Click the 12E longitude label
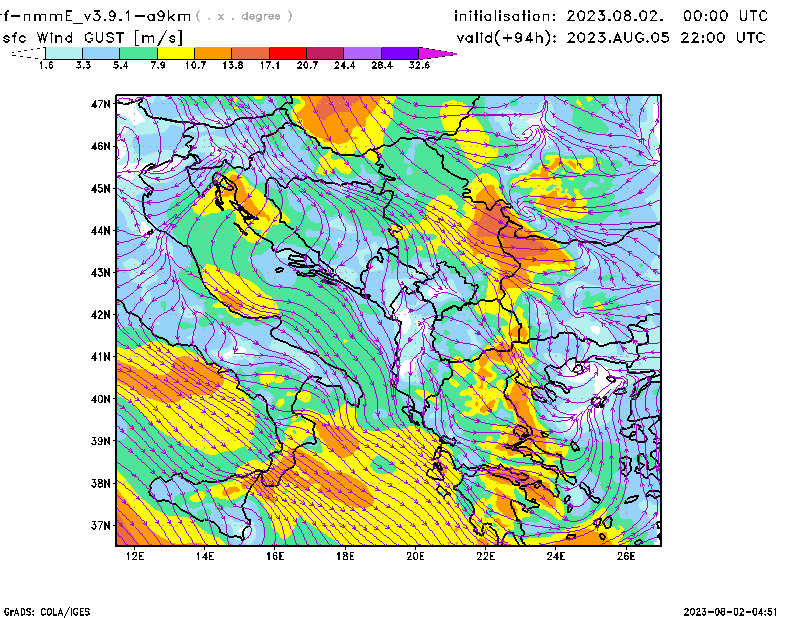The width and height of the screenshot is (800, 618). [135, 556]
